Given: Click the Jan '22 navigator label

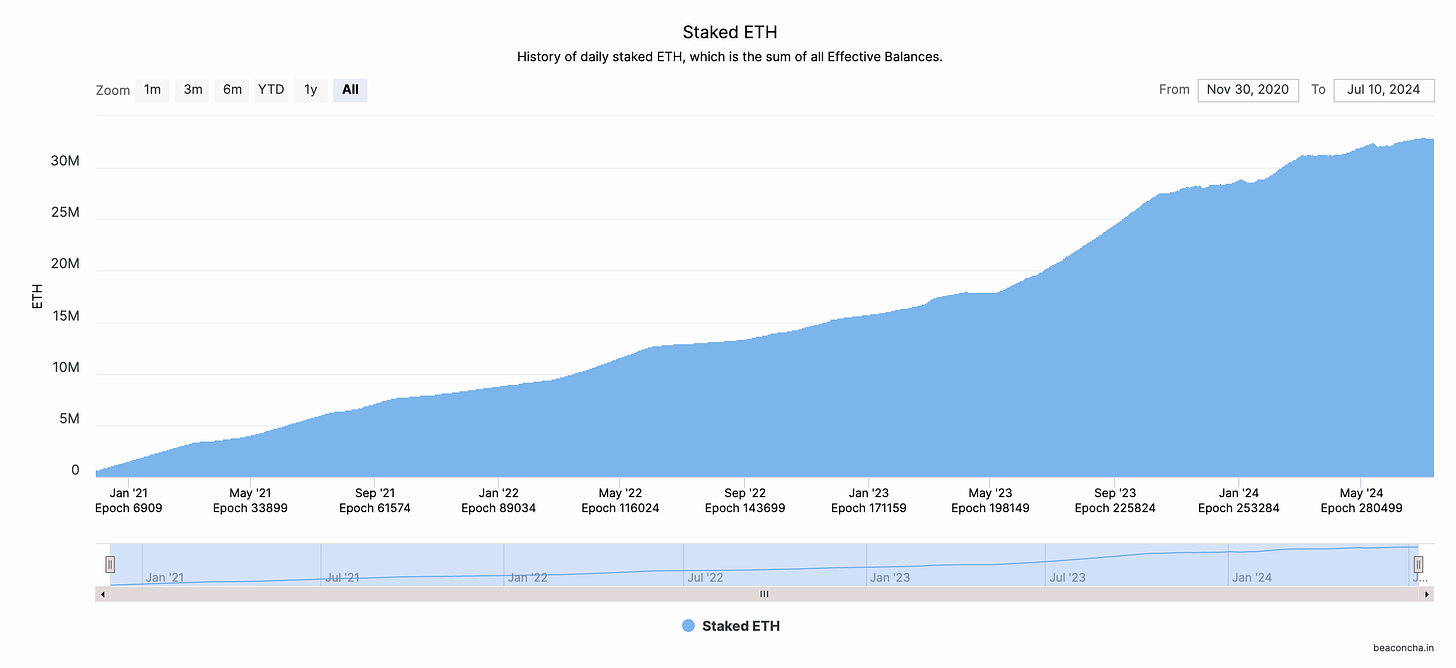Looking at the screenshot, I should 527,577.
